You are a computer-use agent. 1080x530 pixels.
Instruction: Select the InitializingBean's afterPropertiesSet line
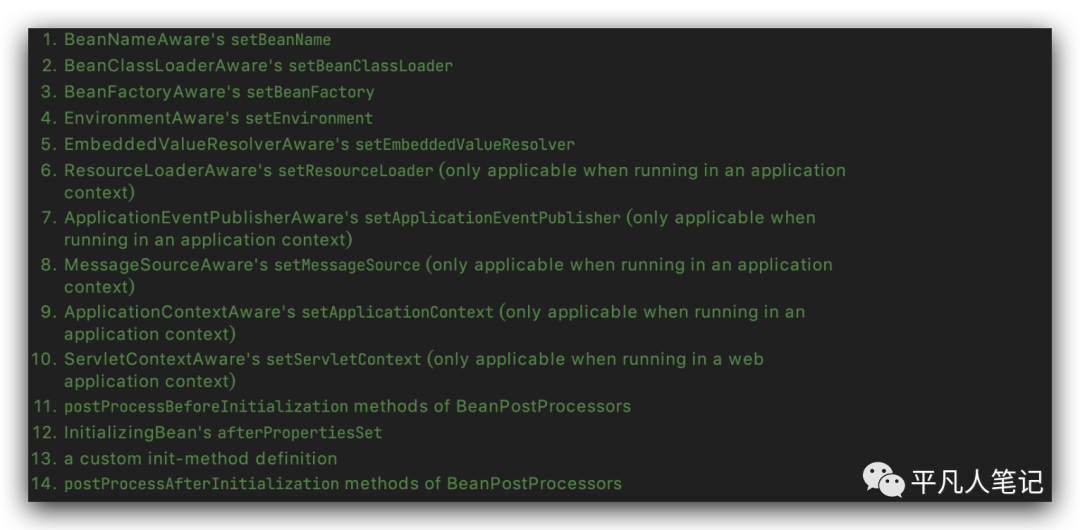pos(223,433)
